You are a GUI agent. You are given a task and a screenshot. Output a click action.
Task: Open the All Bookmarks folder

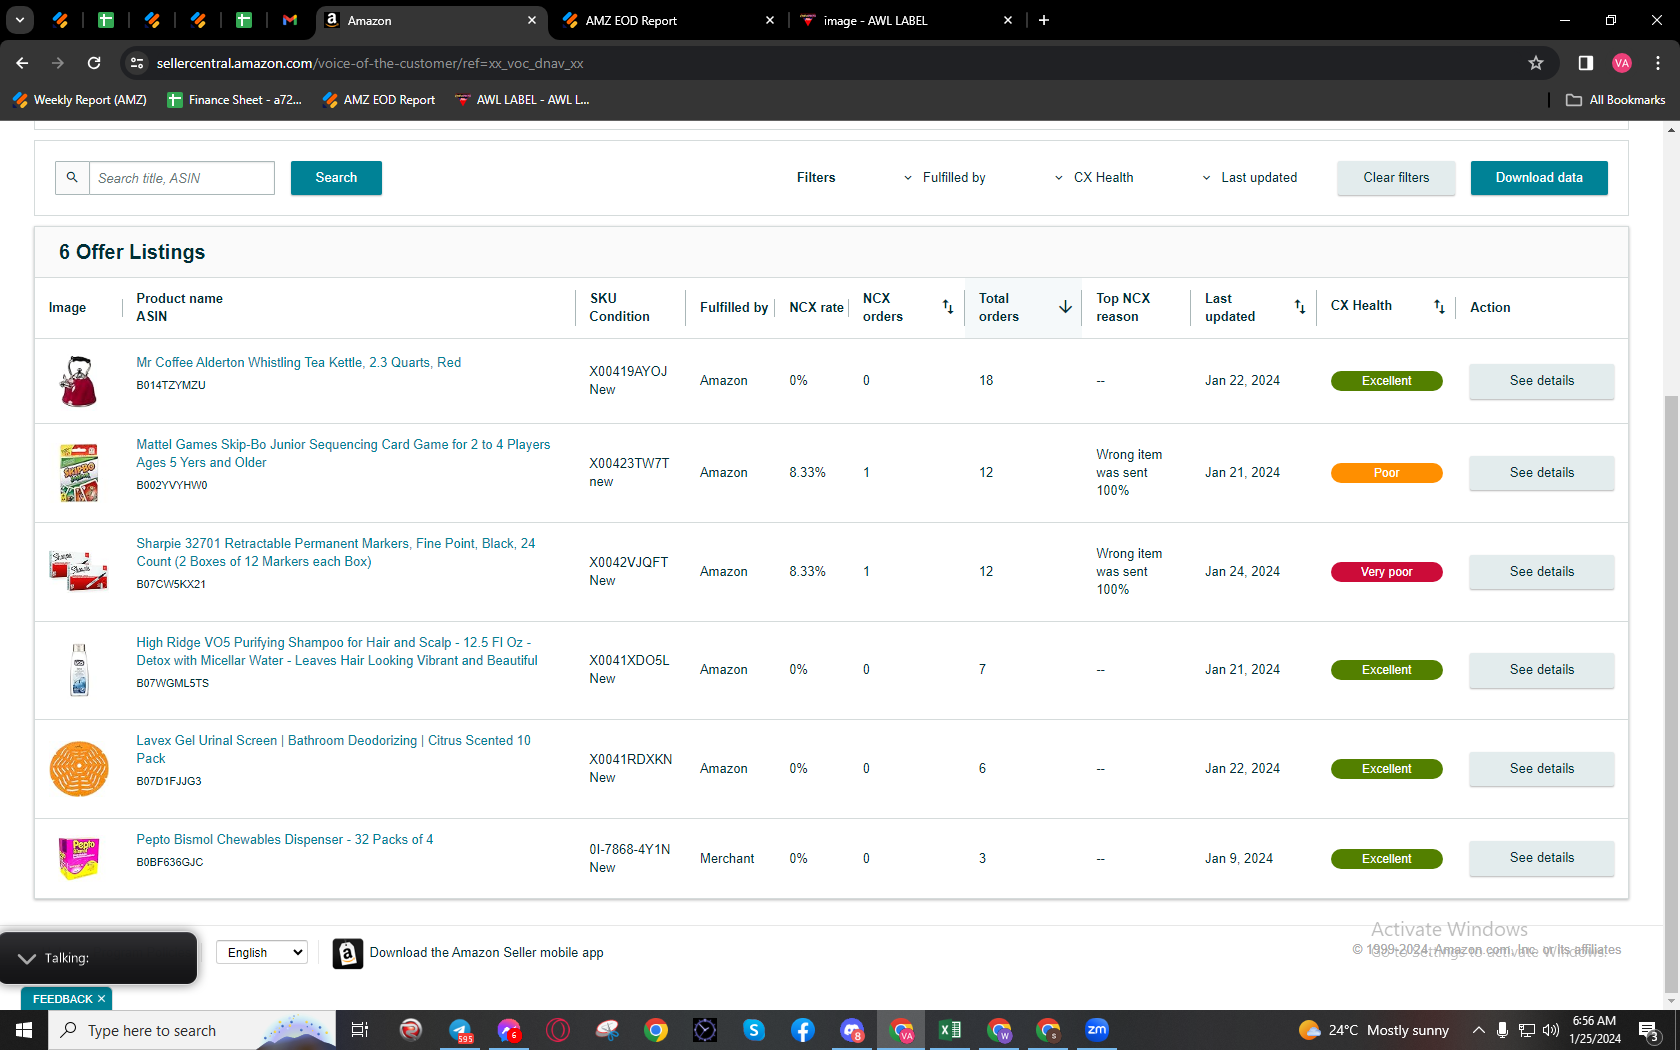click(1616, 100)
